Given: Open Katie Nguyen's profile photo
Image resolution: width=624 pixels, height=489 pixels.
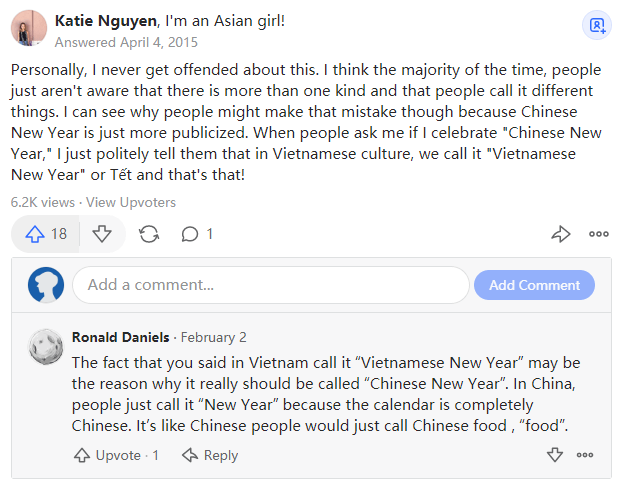Looking at the screenshot, I should [29, 29].
